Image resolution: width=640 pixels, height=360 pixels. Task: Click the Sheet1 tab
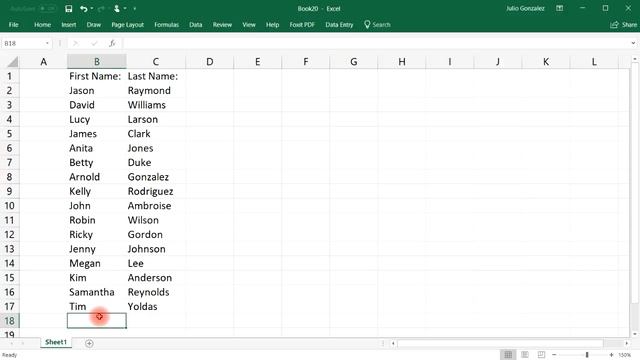[x=56, y=342]
